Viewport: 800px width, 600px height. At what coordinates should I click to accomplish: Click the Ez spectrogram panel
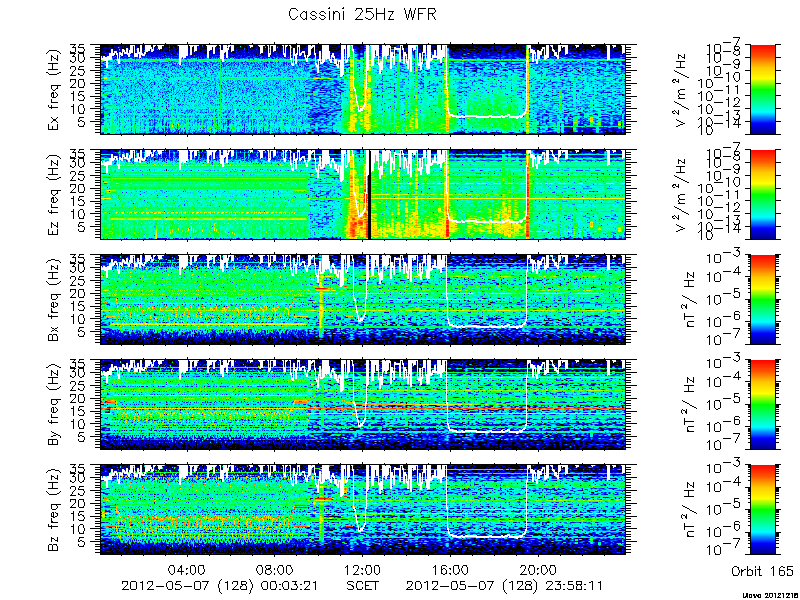click(x=363, y=194)
